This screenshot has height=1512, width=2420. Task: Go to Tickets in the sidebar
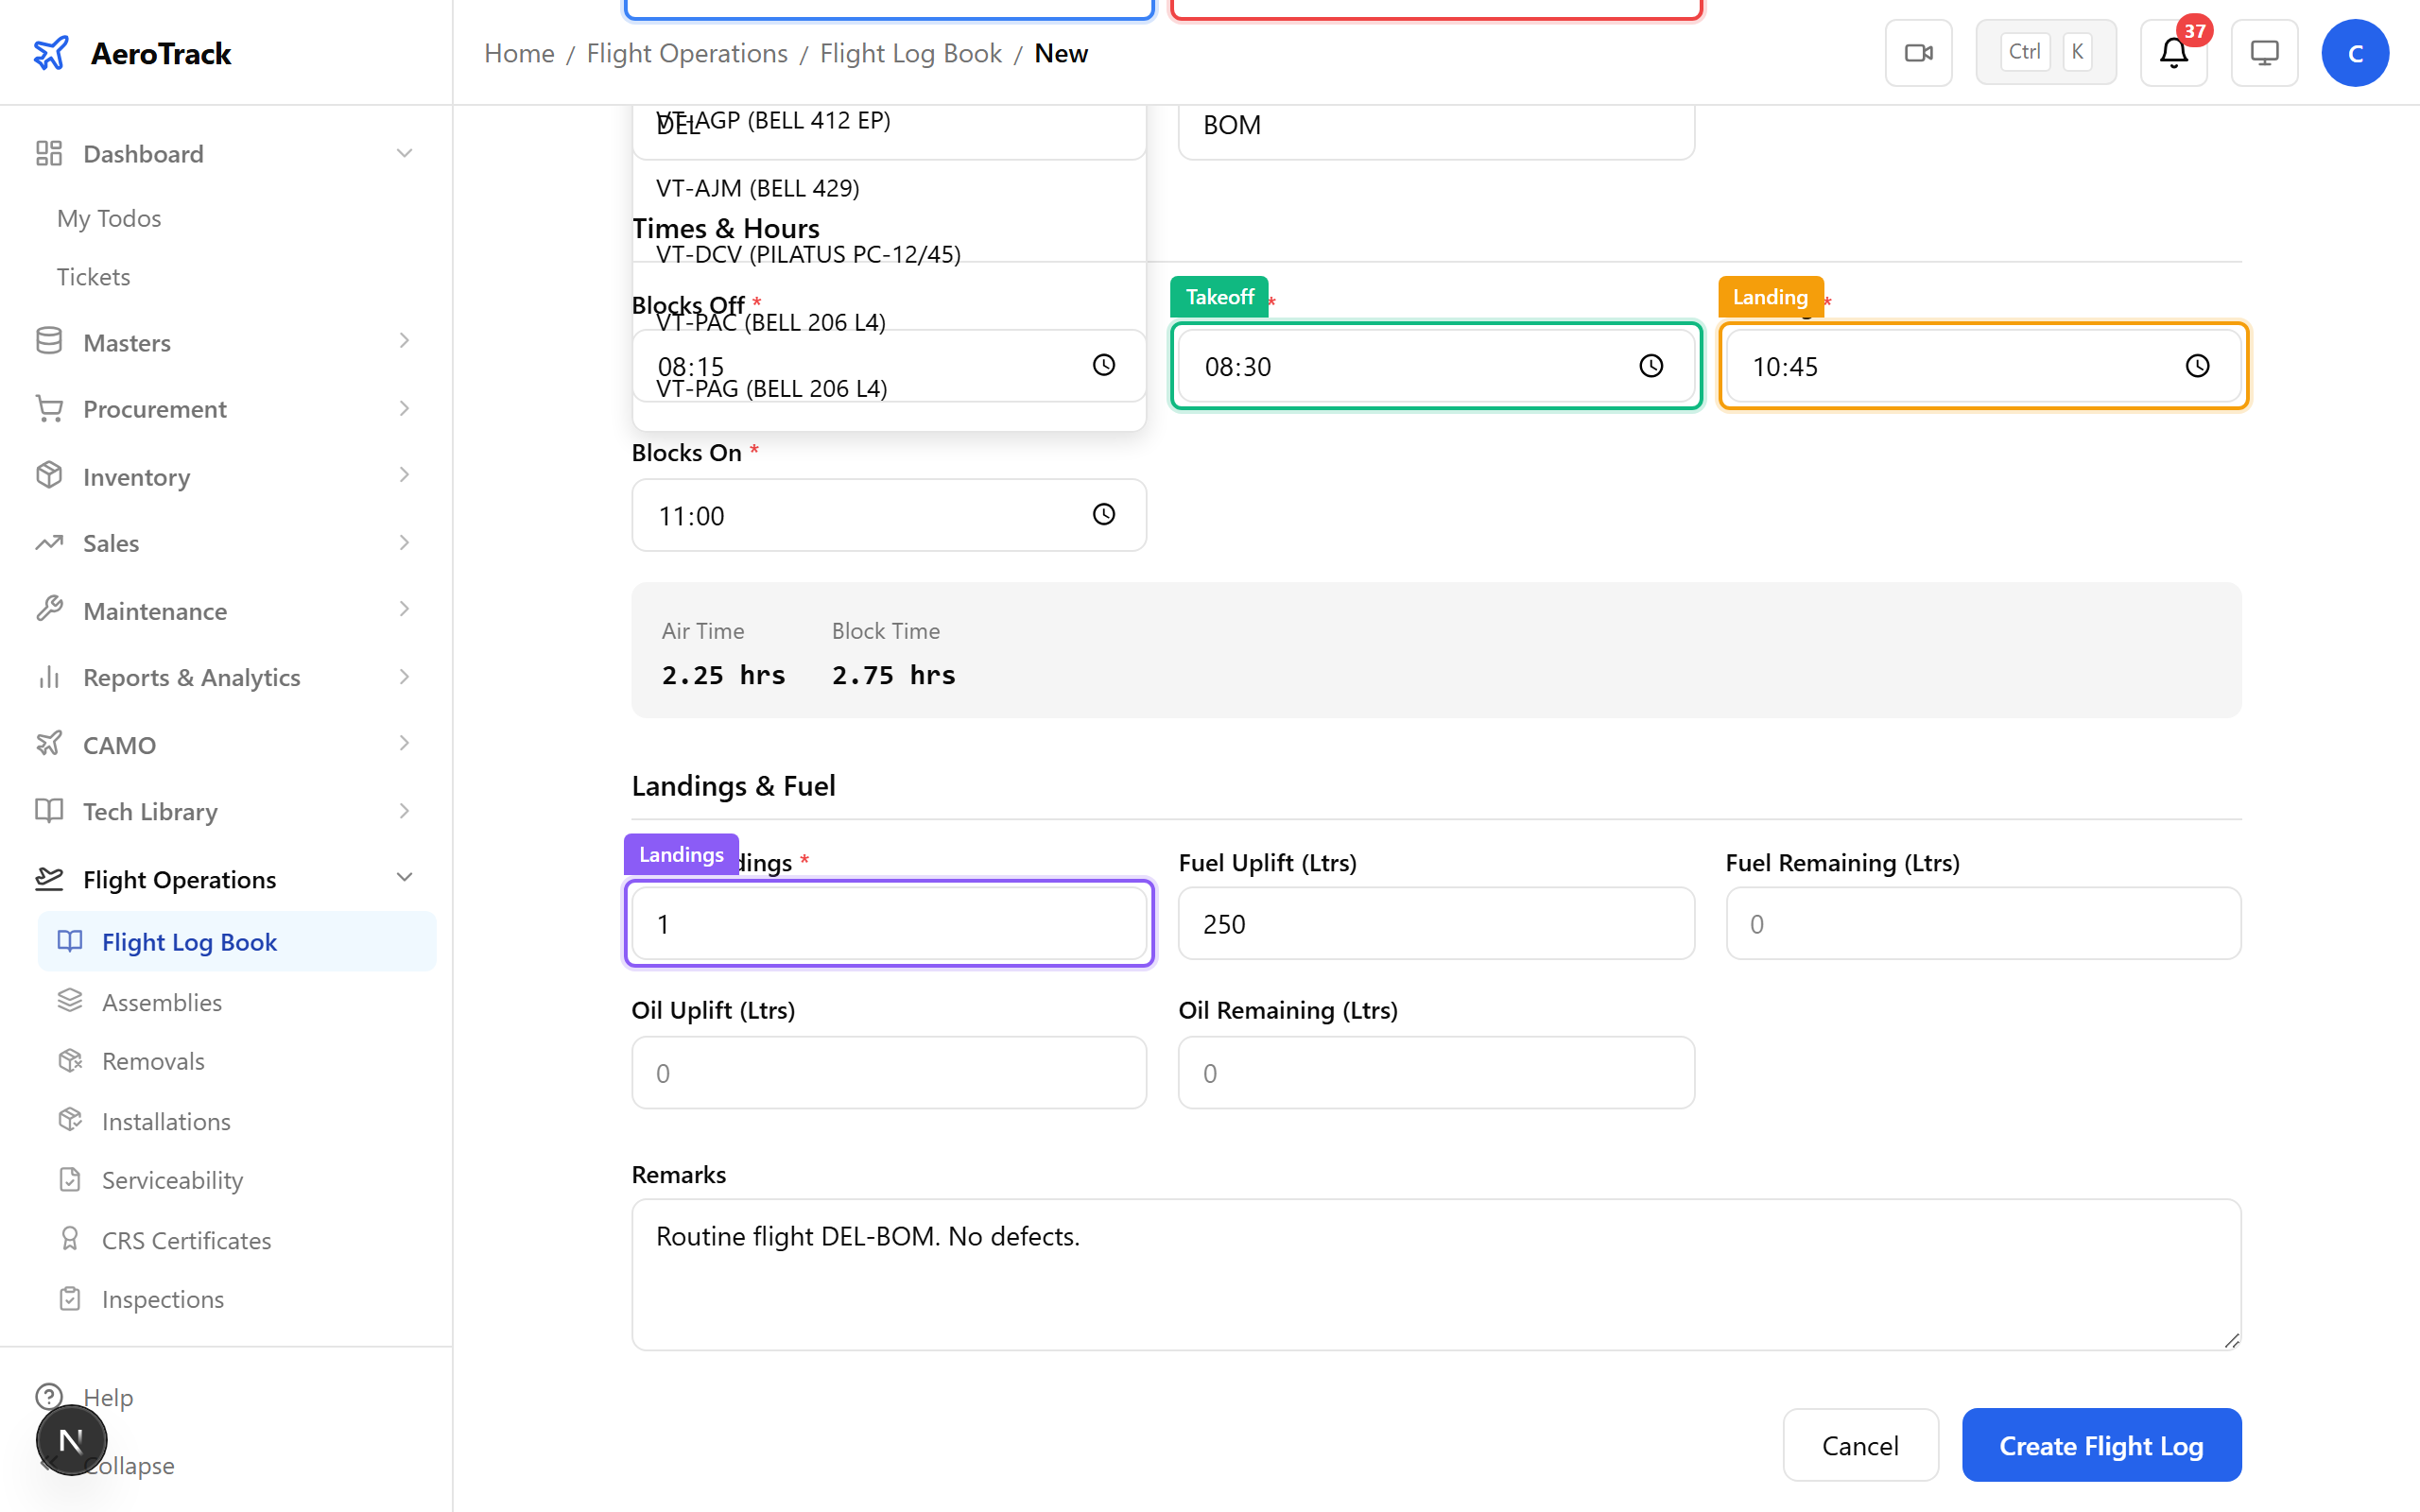tap(93, 276)
